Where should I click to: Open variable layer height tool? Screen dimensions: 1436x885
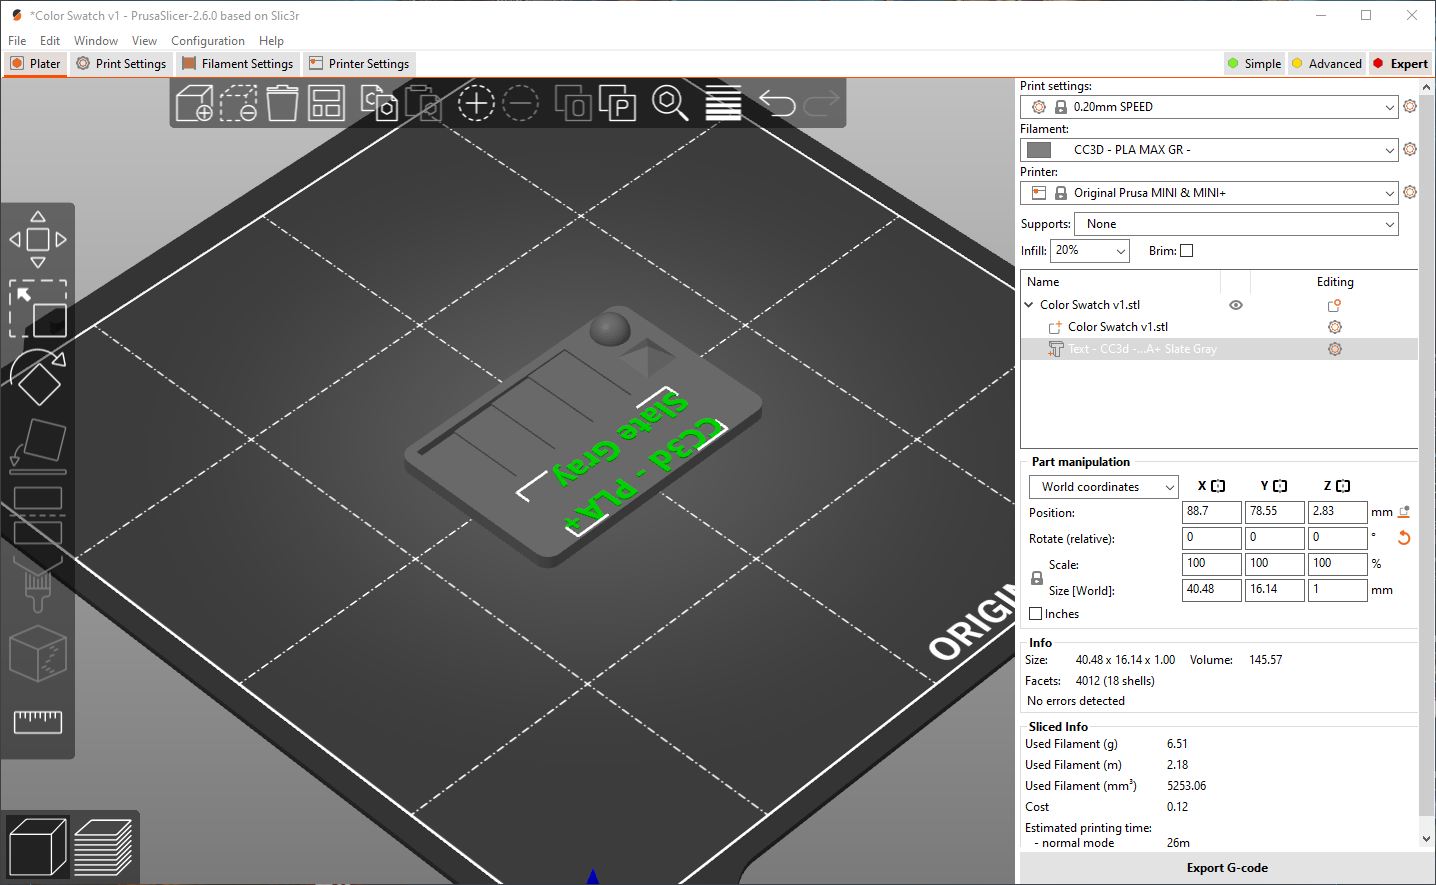tap(723, 103)
